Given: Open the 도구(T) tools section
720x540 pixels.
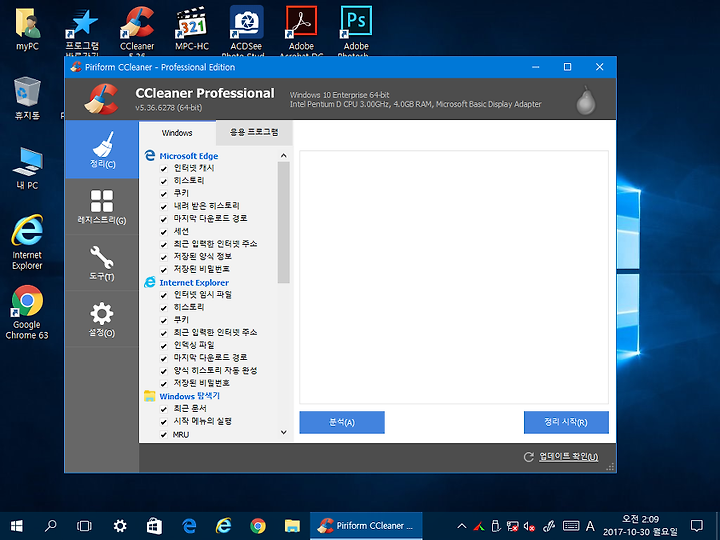Looking at the screenshot, I should [x=101, y=263].
